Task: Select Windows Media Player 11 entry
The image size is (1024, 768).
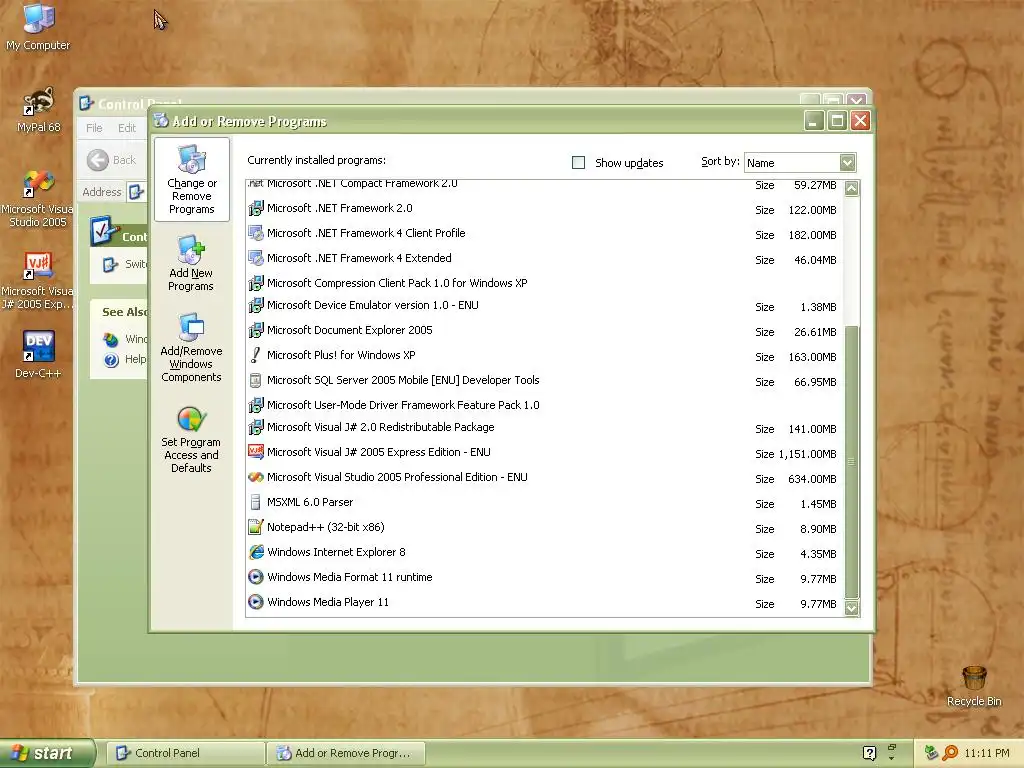Action: [545, 602]
